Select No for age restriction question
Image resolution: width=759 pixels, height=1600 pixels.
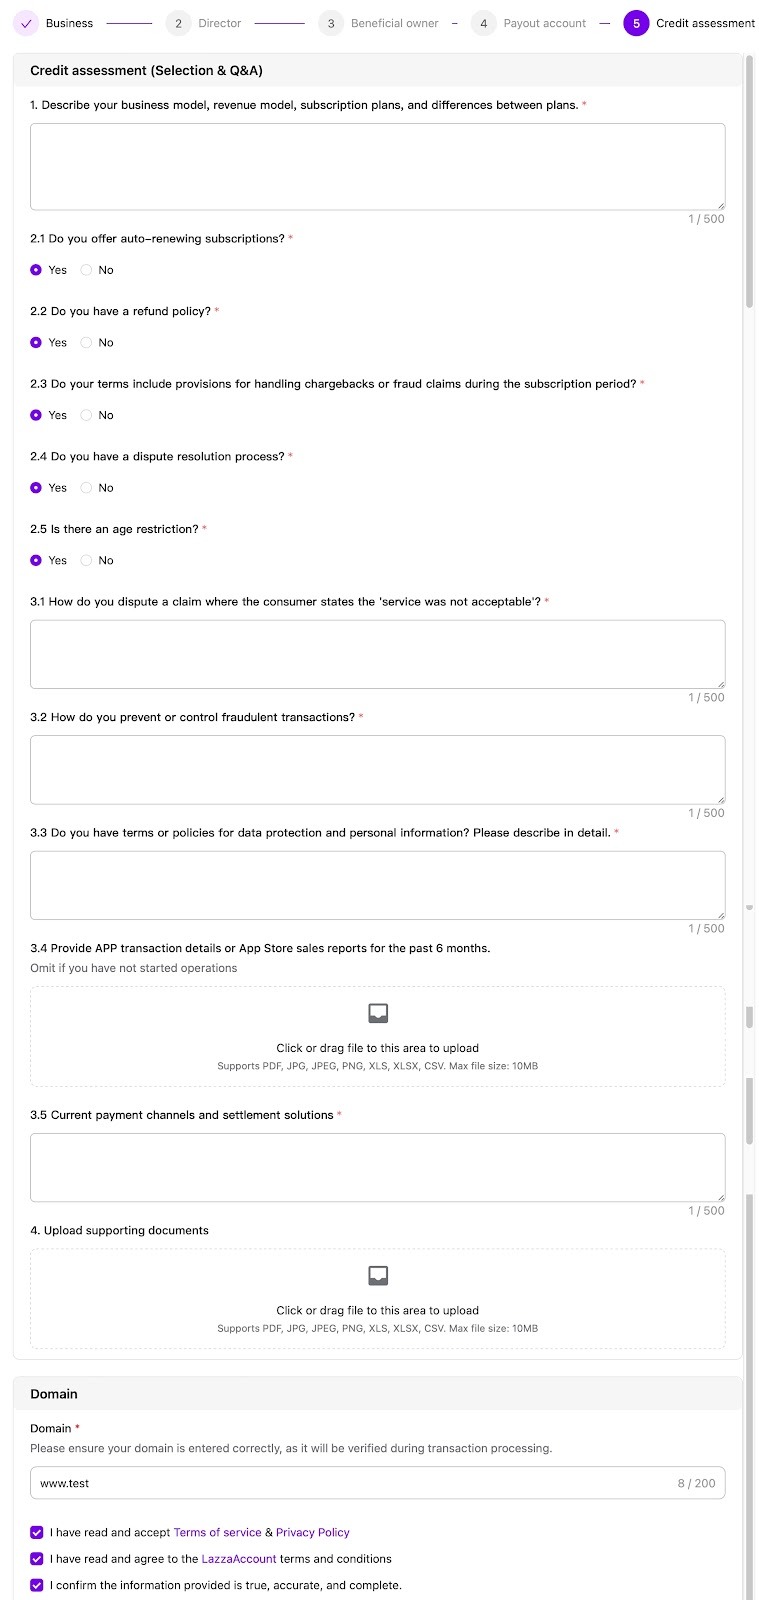click(x=87, y=561)
